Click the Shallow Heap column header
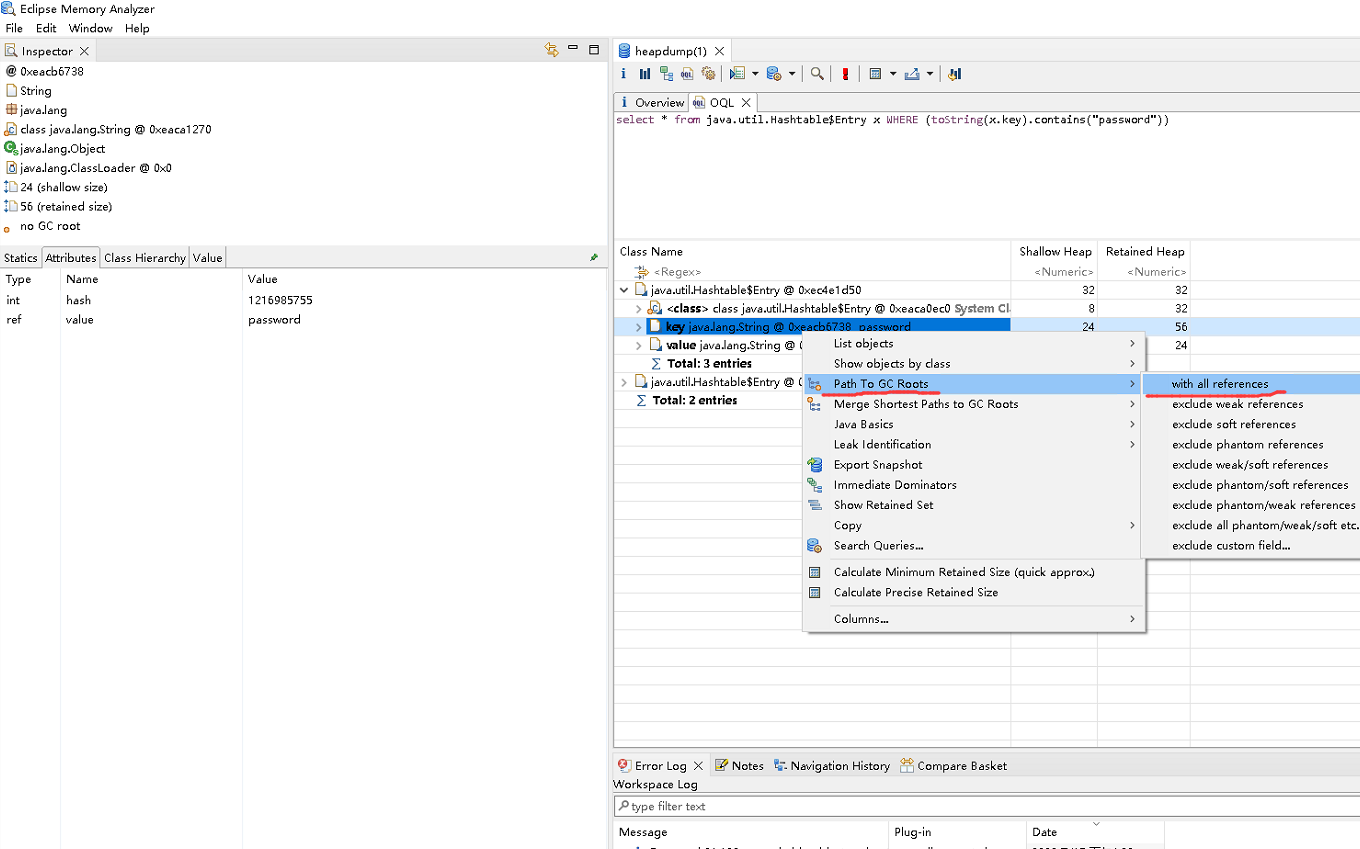The image size is (1360, 849). coord(1054,252)
